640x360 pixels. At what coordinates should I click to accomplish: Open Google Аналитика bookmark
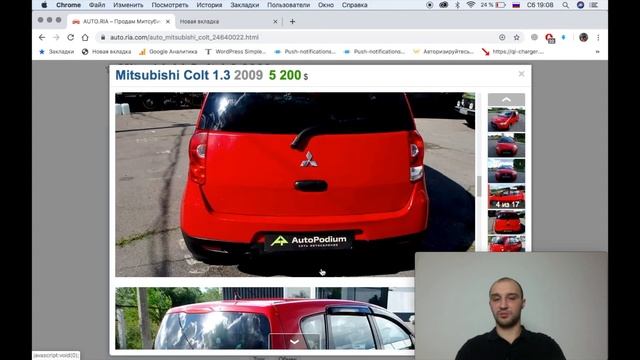(168, 51)
